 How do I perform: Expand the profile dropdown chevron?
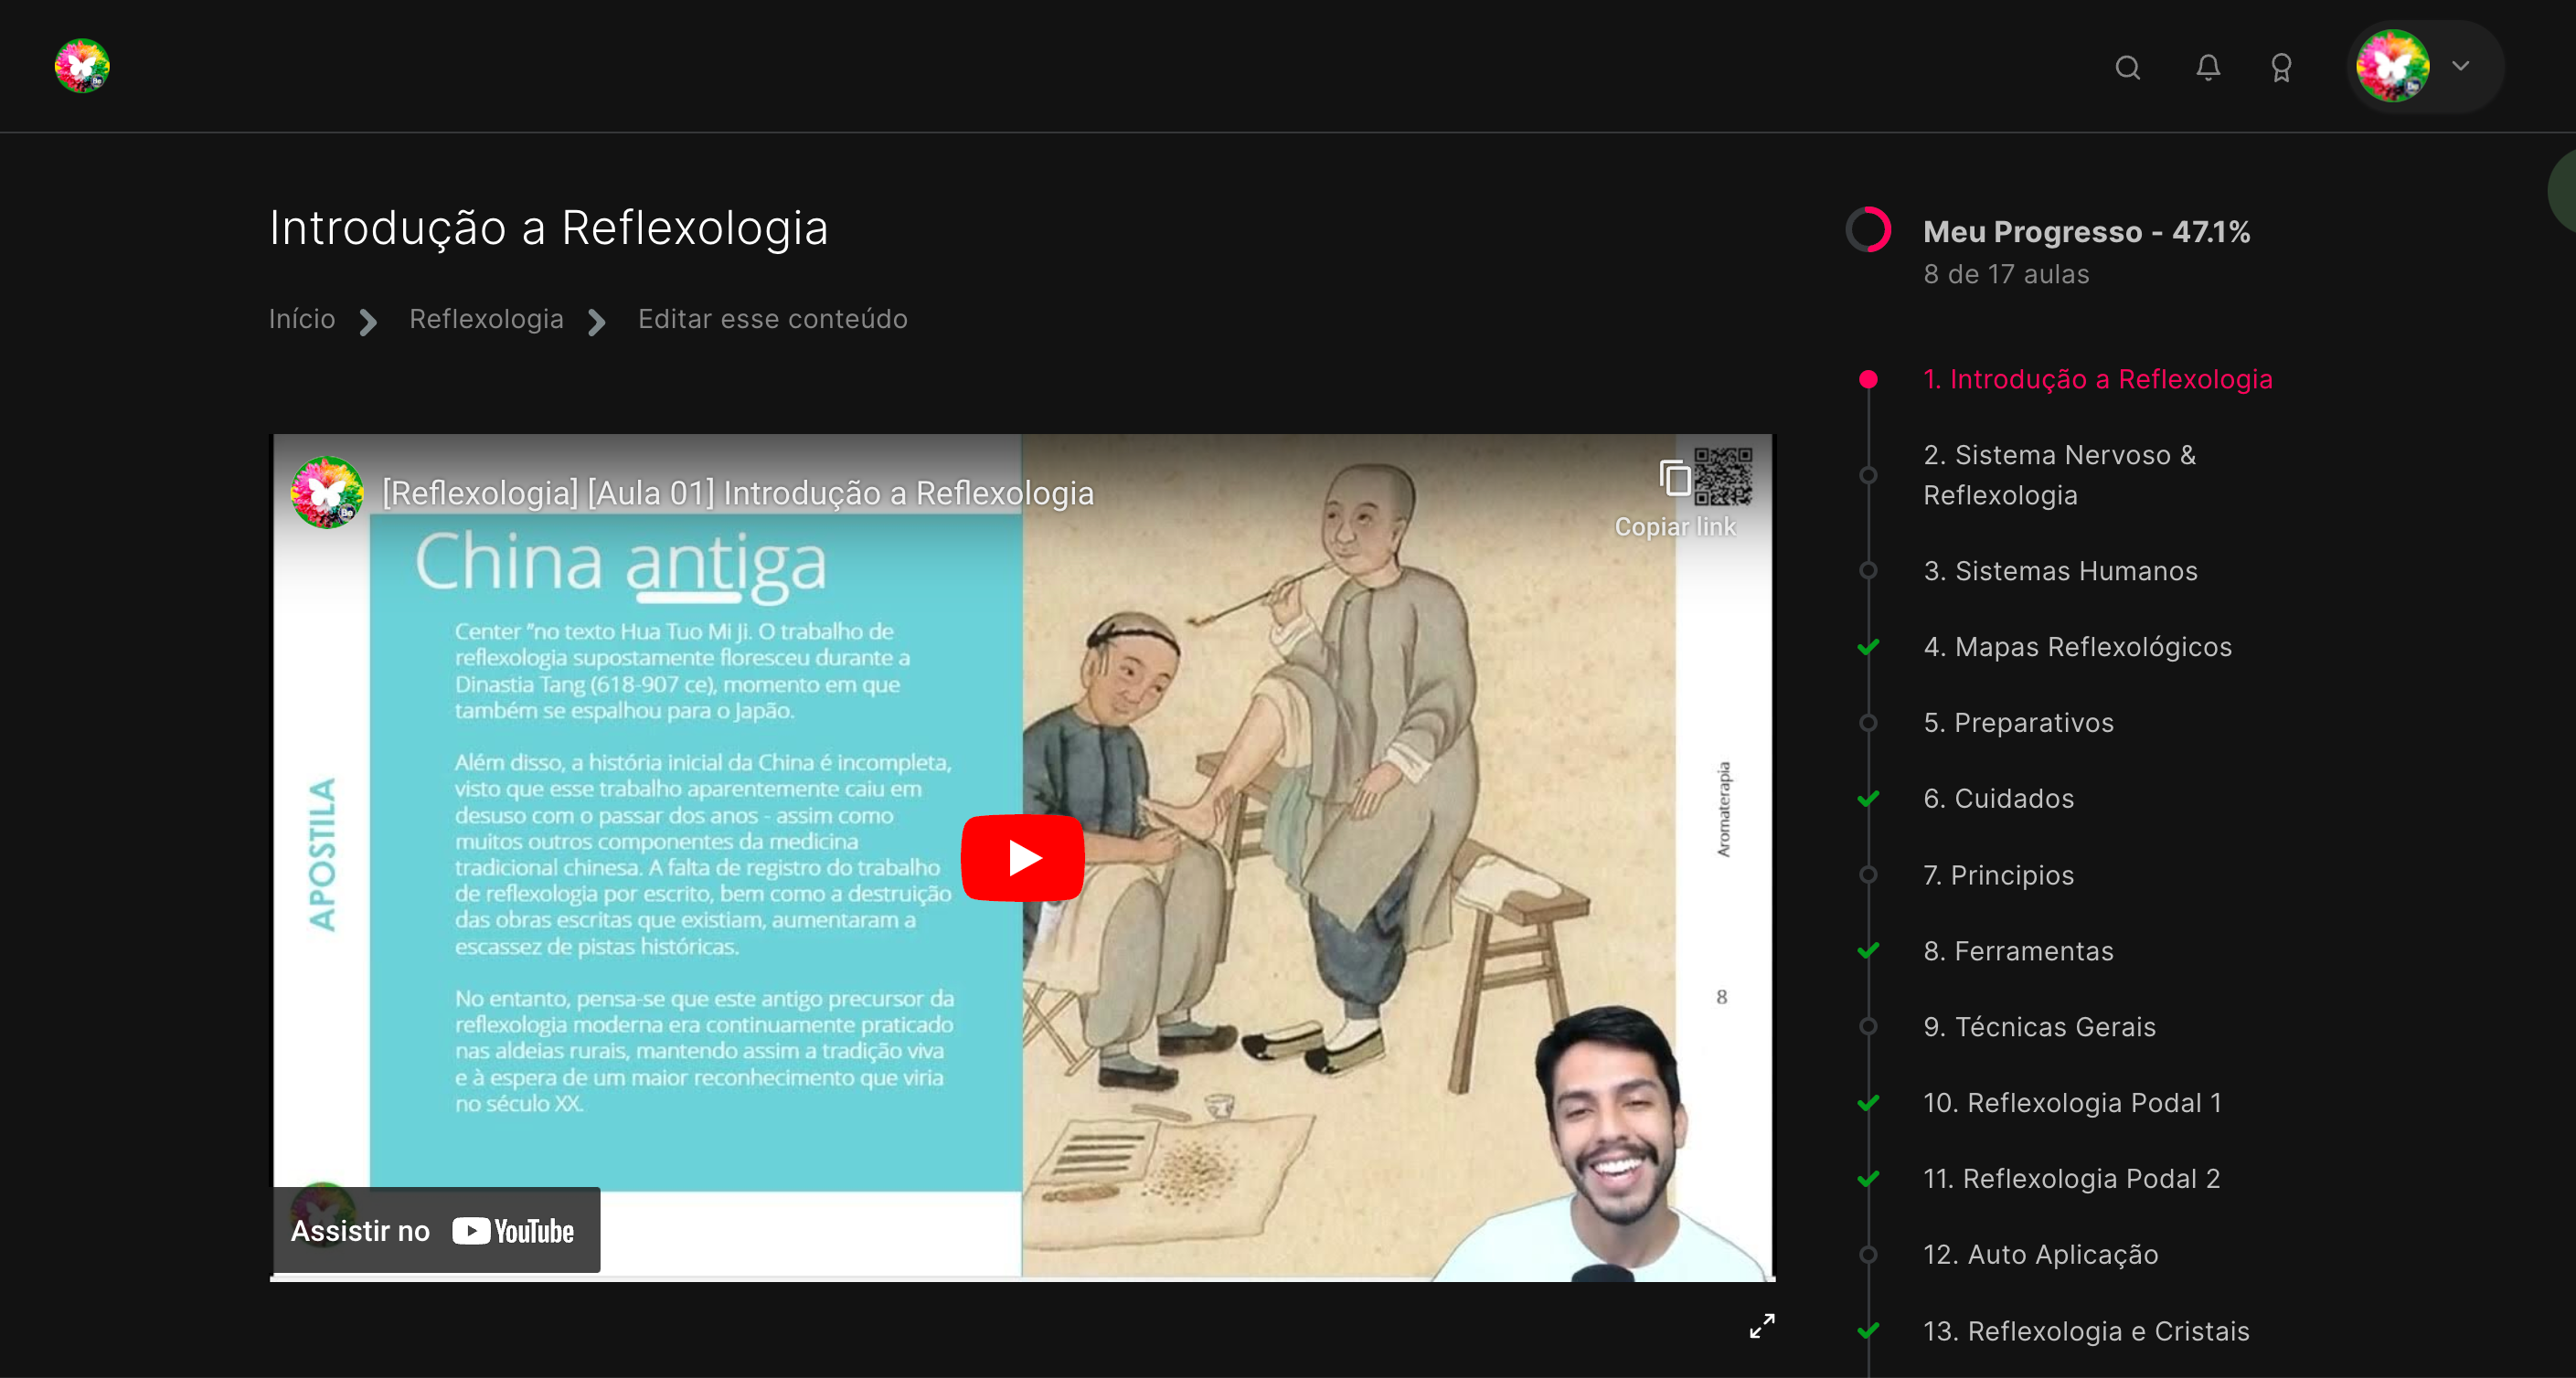[2461, 66]
